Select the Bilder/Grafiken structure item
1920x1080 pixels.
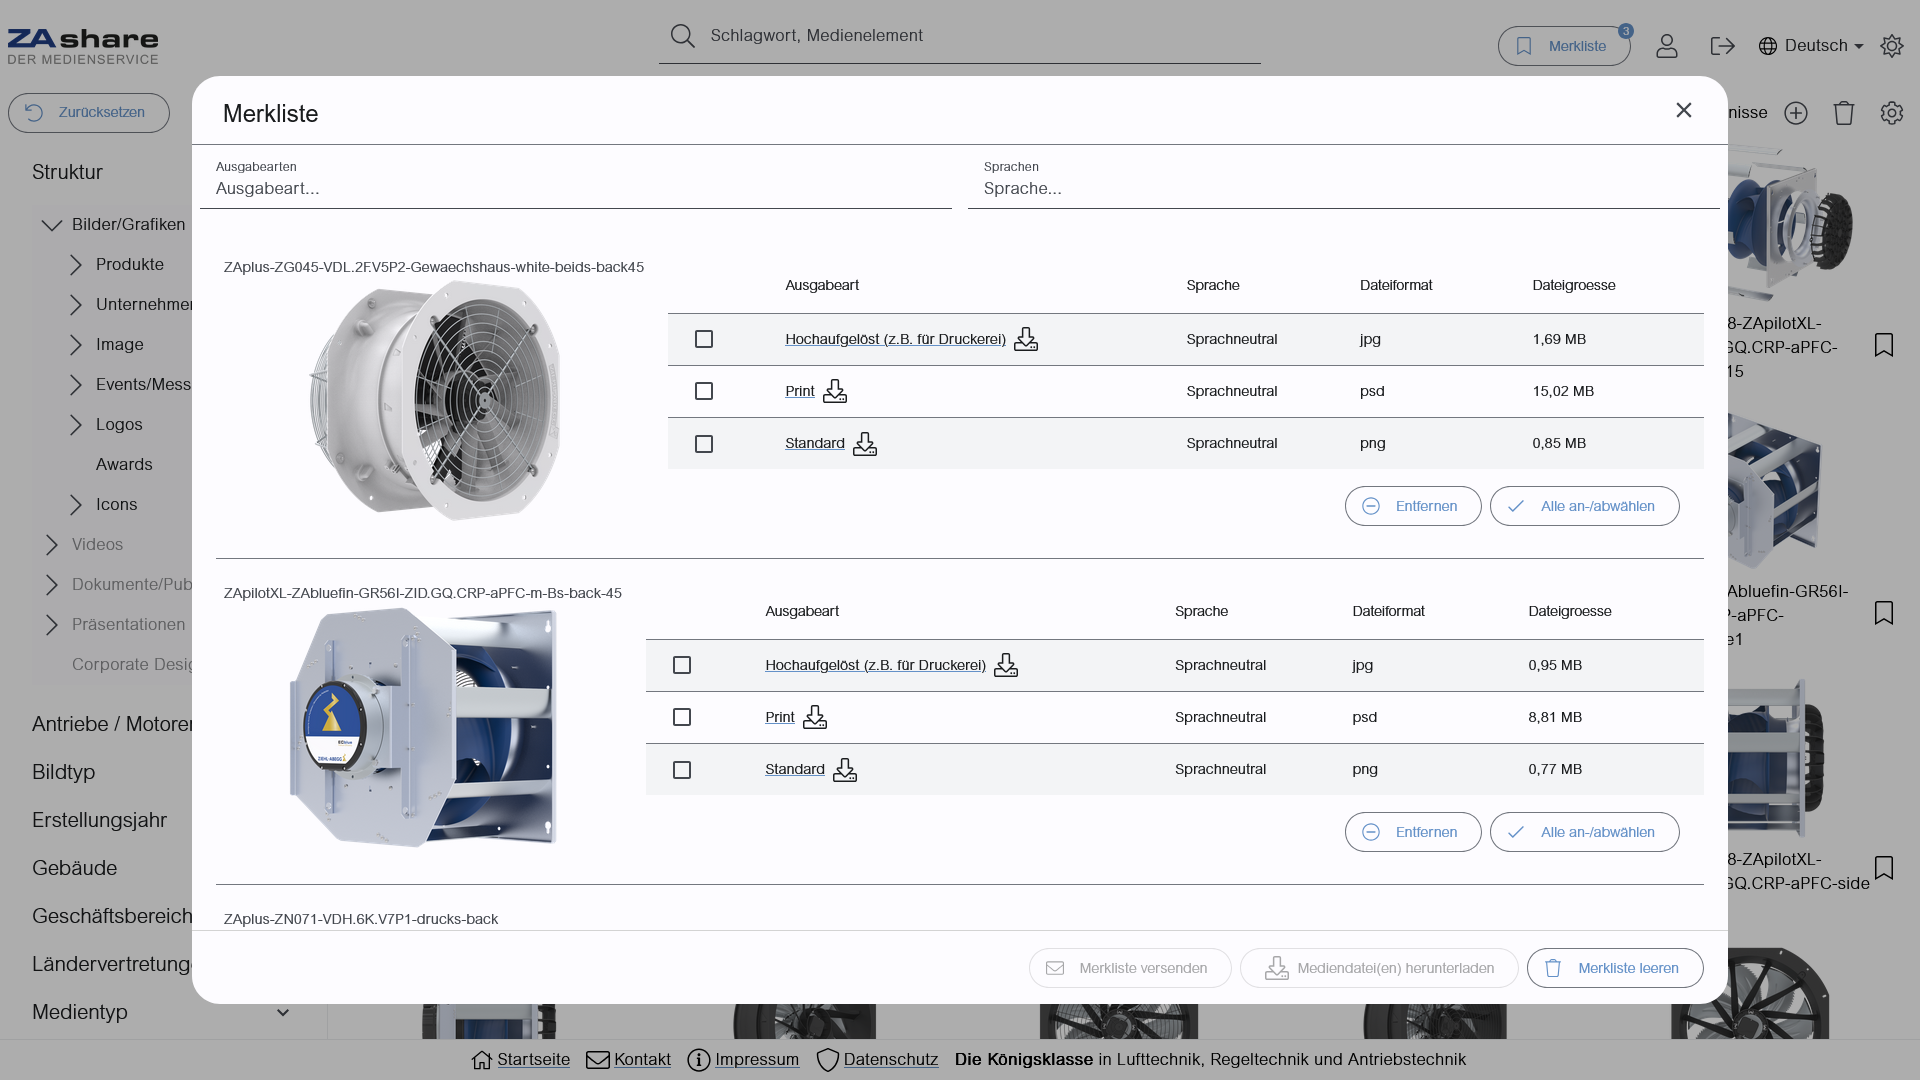point(128,225)
